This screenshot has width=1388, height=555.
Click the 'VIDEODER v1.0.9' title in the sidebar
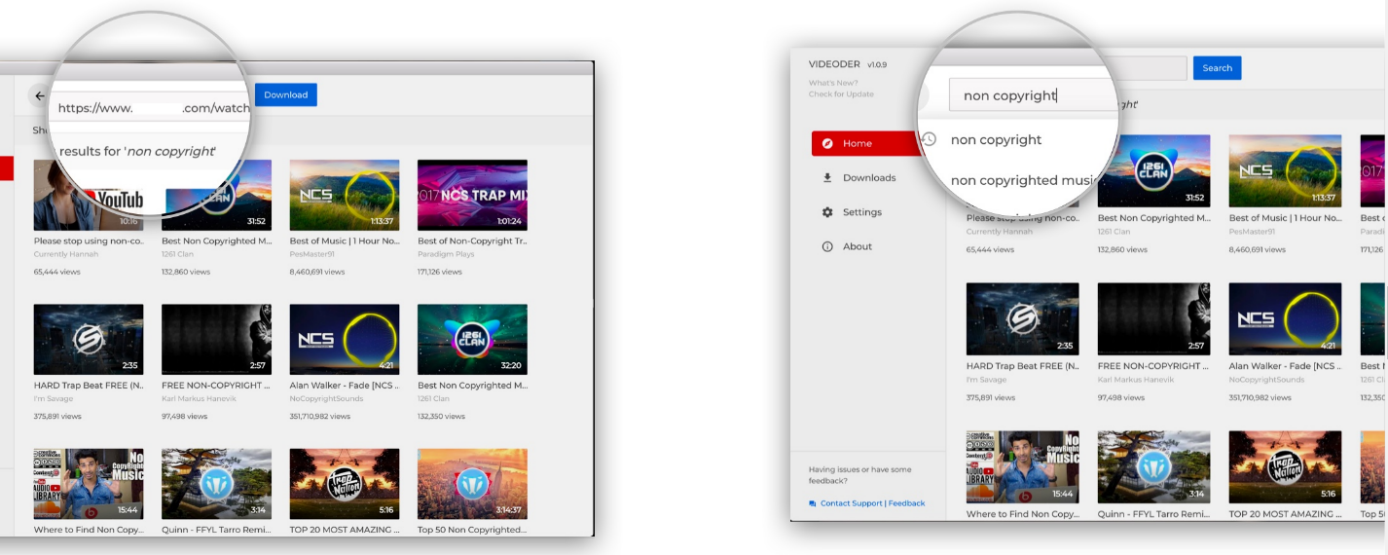tap(847, 64)
